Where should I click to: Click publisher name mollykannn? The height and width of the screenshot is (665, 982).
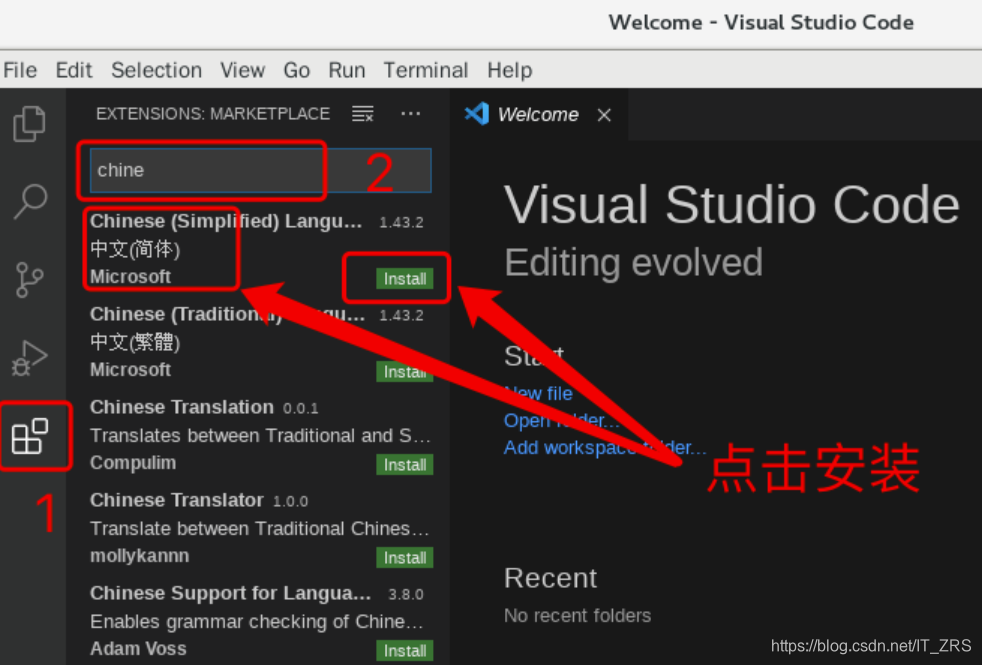[140, 555]
